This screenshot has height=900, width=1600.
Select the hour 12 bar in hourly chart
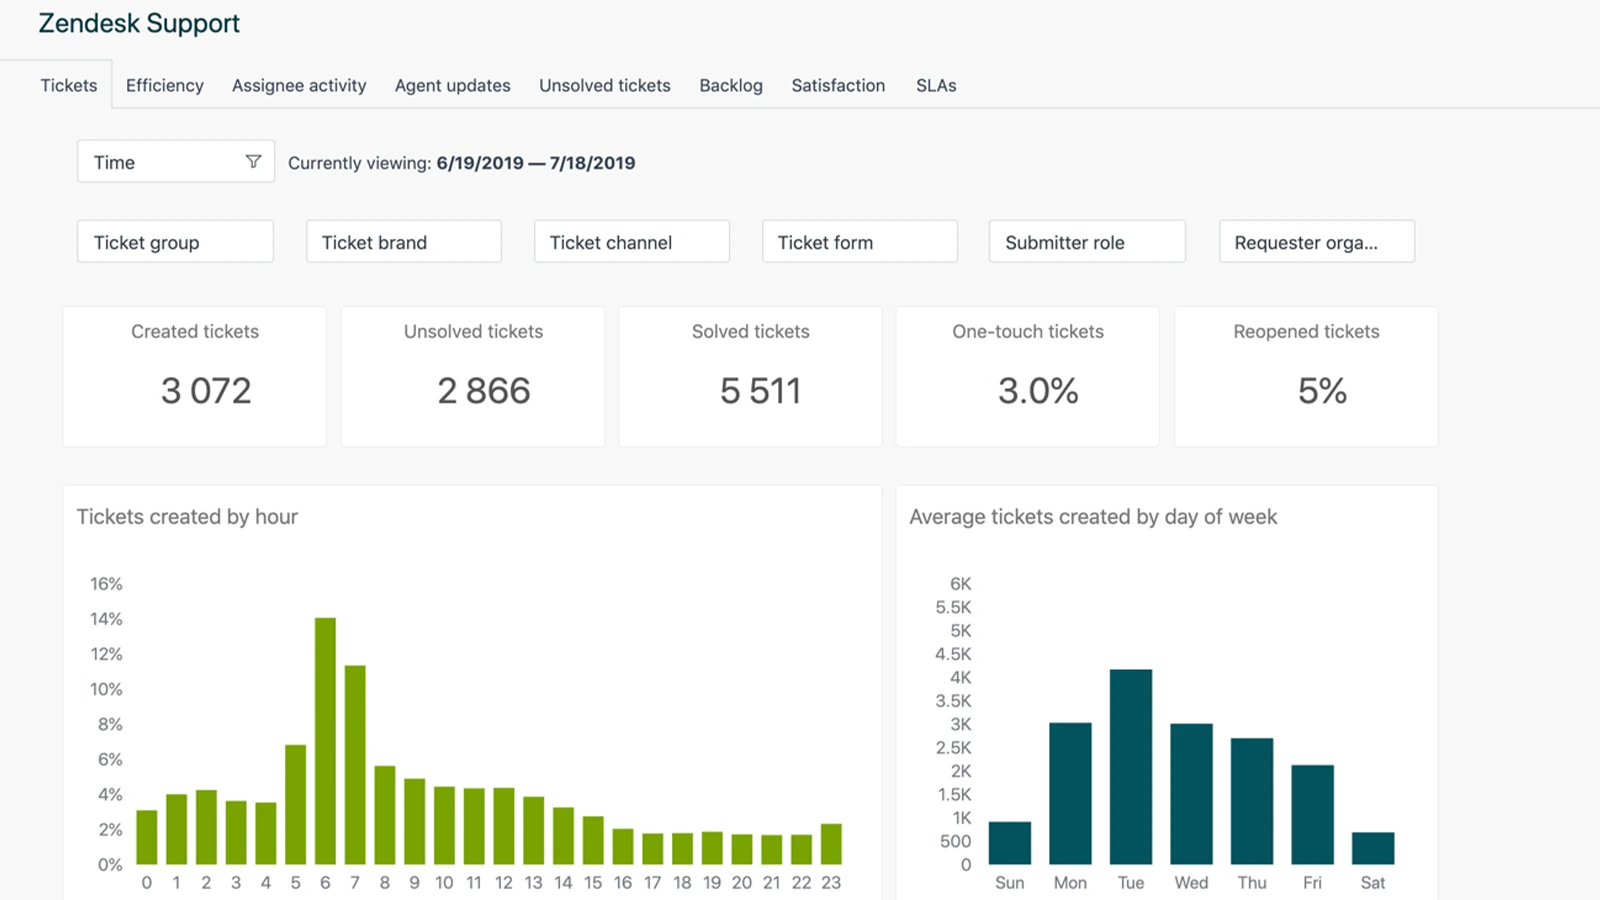pyautogui.click(x=504, y=826)
